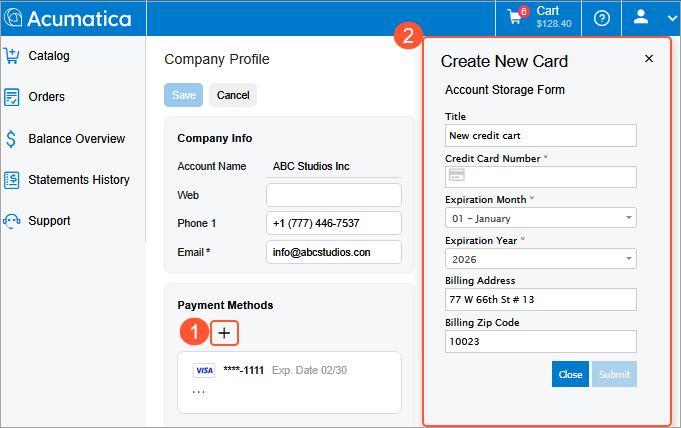Open the shopping cart icon
681x428 pixels.
tap(516, 17)
